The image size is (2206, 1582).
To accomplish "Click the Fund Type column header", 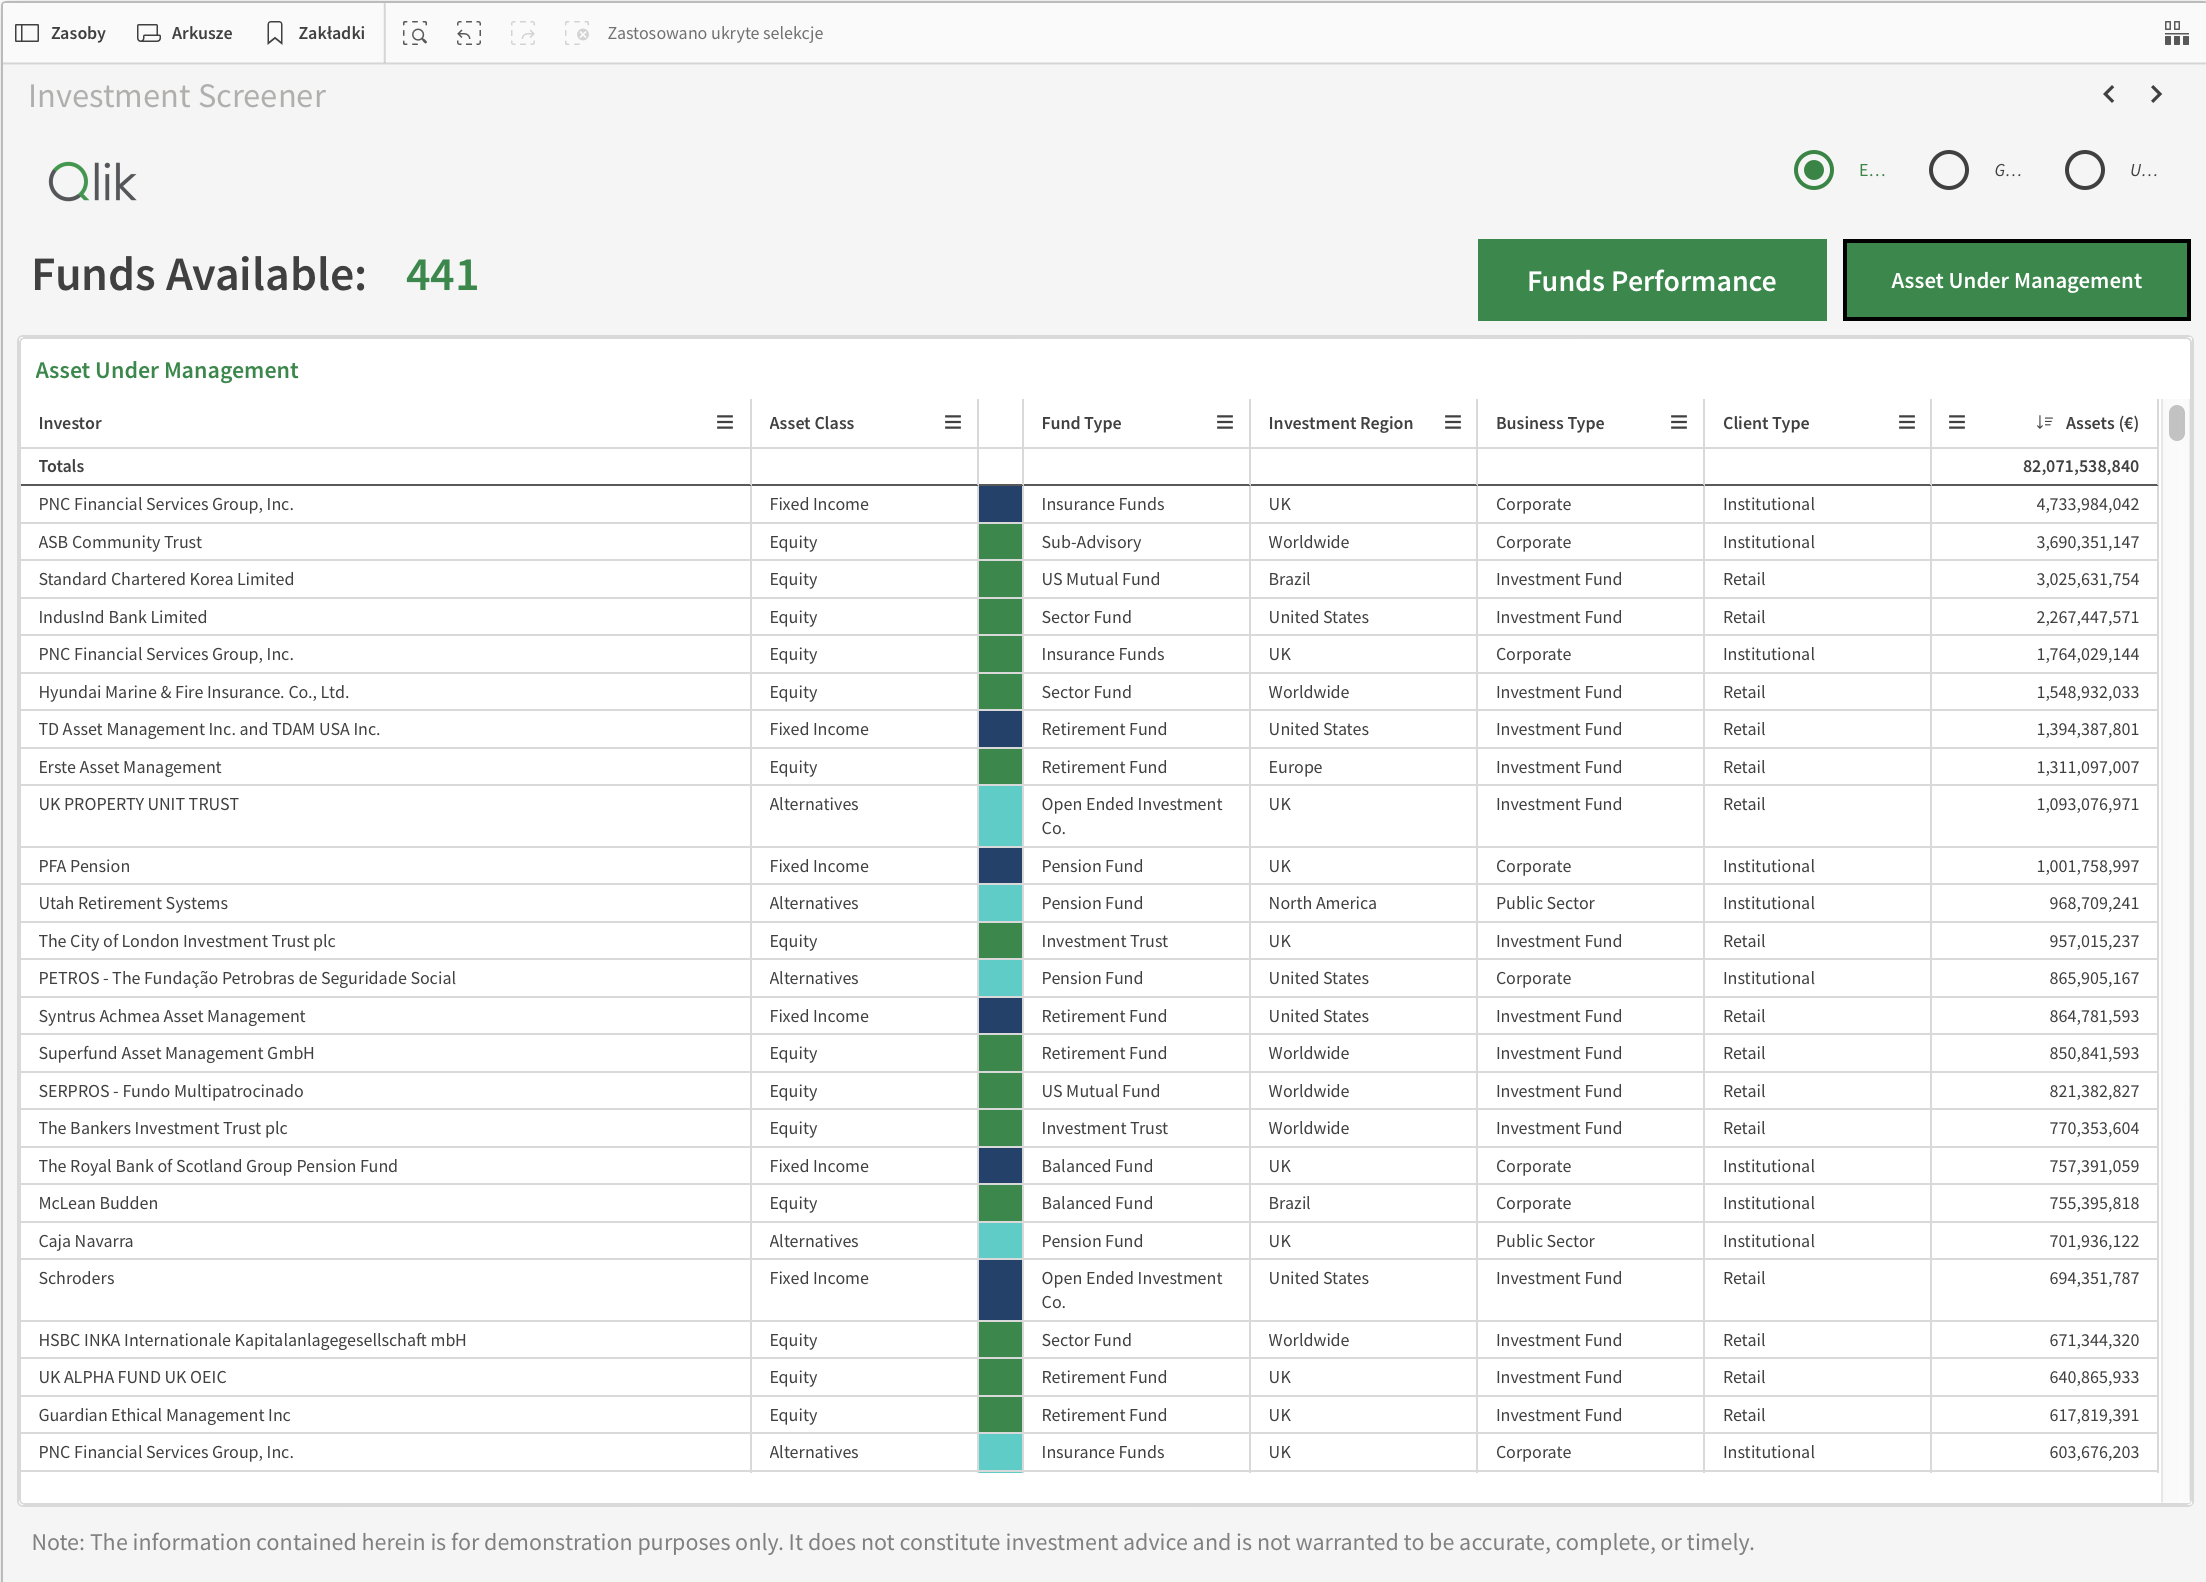I will tap(1081, 423).
